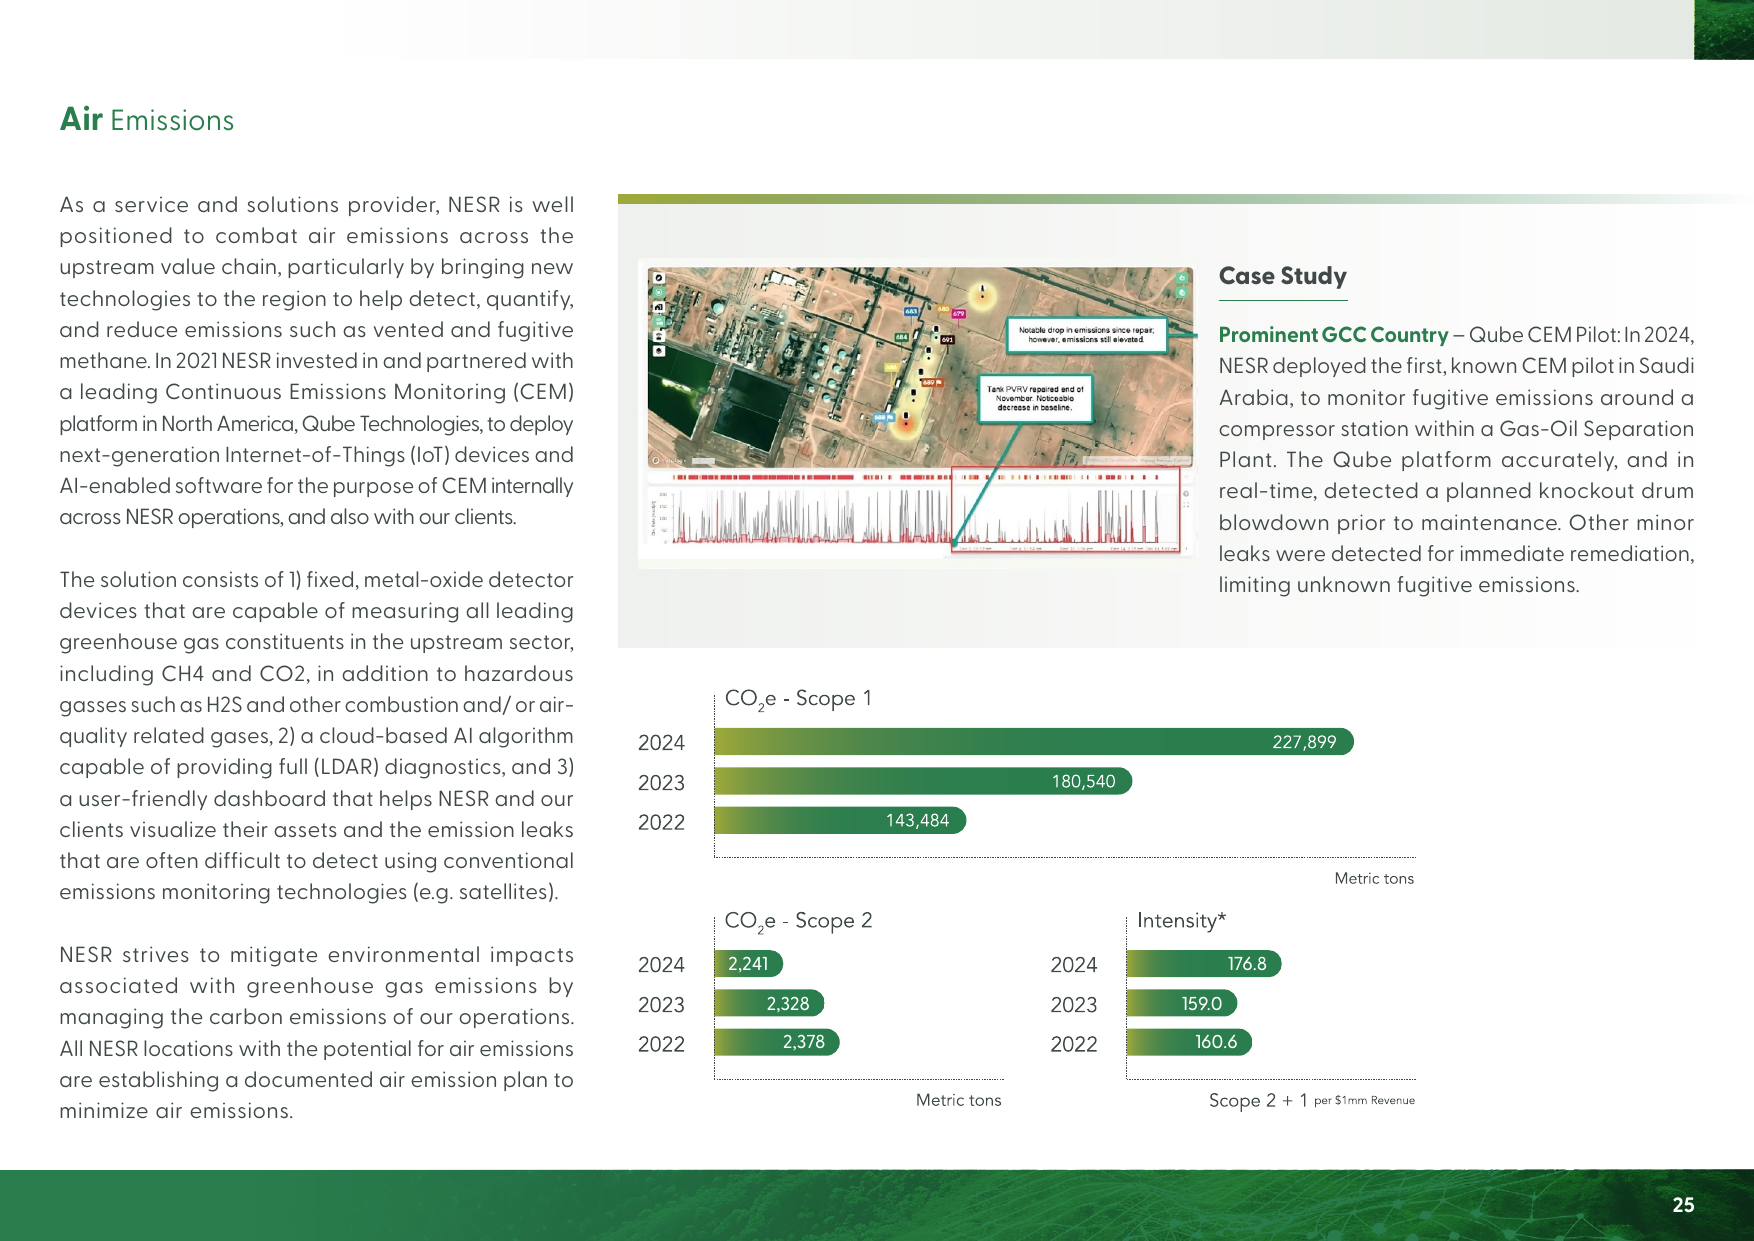This screenshot has width=1754, height=1241.
Task: Click the orange 680 map marker
Action: tap(942, 309)
